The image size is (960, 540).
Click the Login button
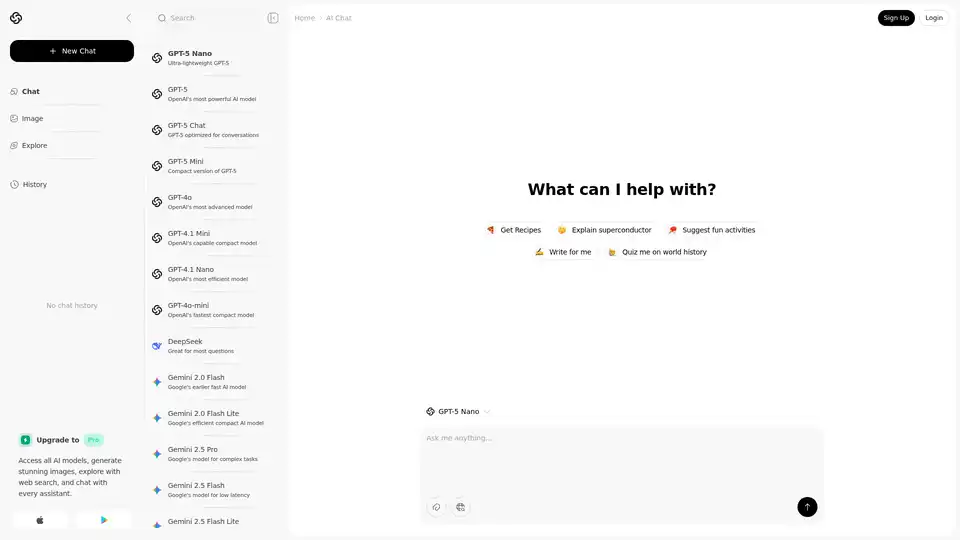[x=934, y=18]
